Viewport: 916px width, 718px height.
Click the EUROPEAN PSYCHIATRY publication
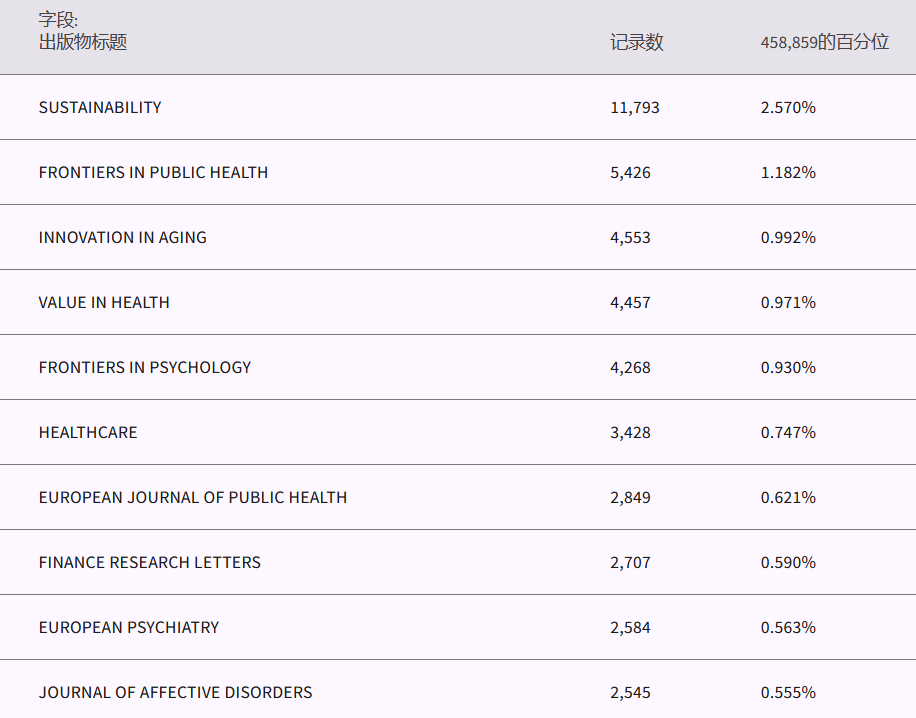pos(129,627)
